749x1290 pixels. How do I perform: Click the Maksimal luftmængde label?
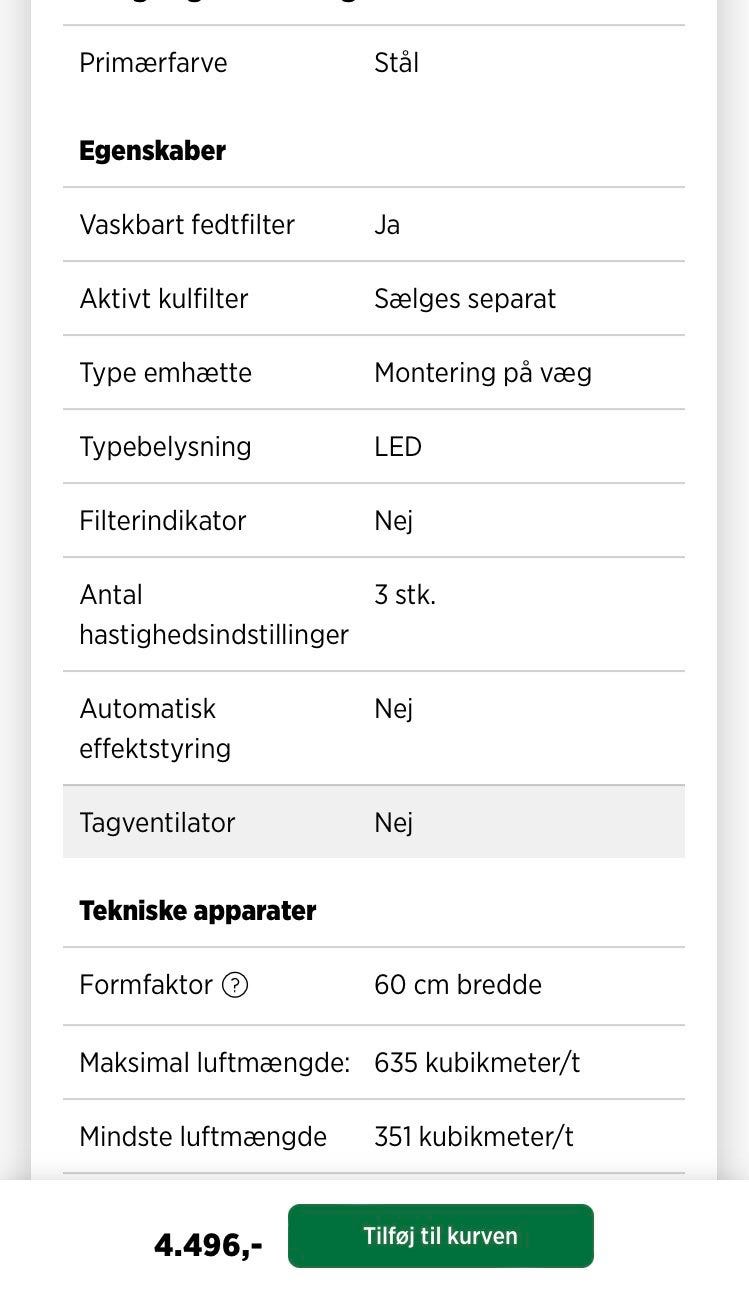click(214, 1062)
